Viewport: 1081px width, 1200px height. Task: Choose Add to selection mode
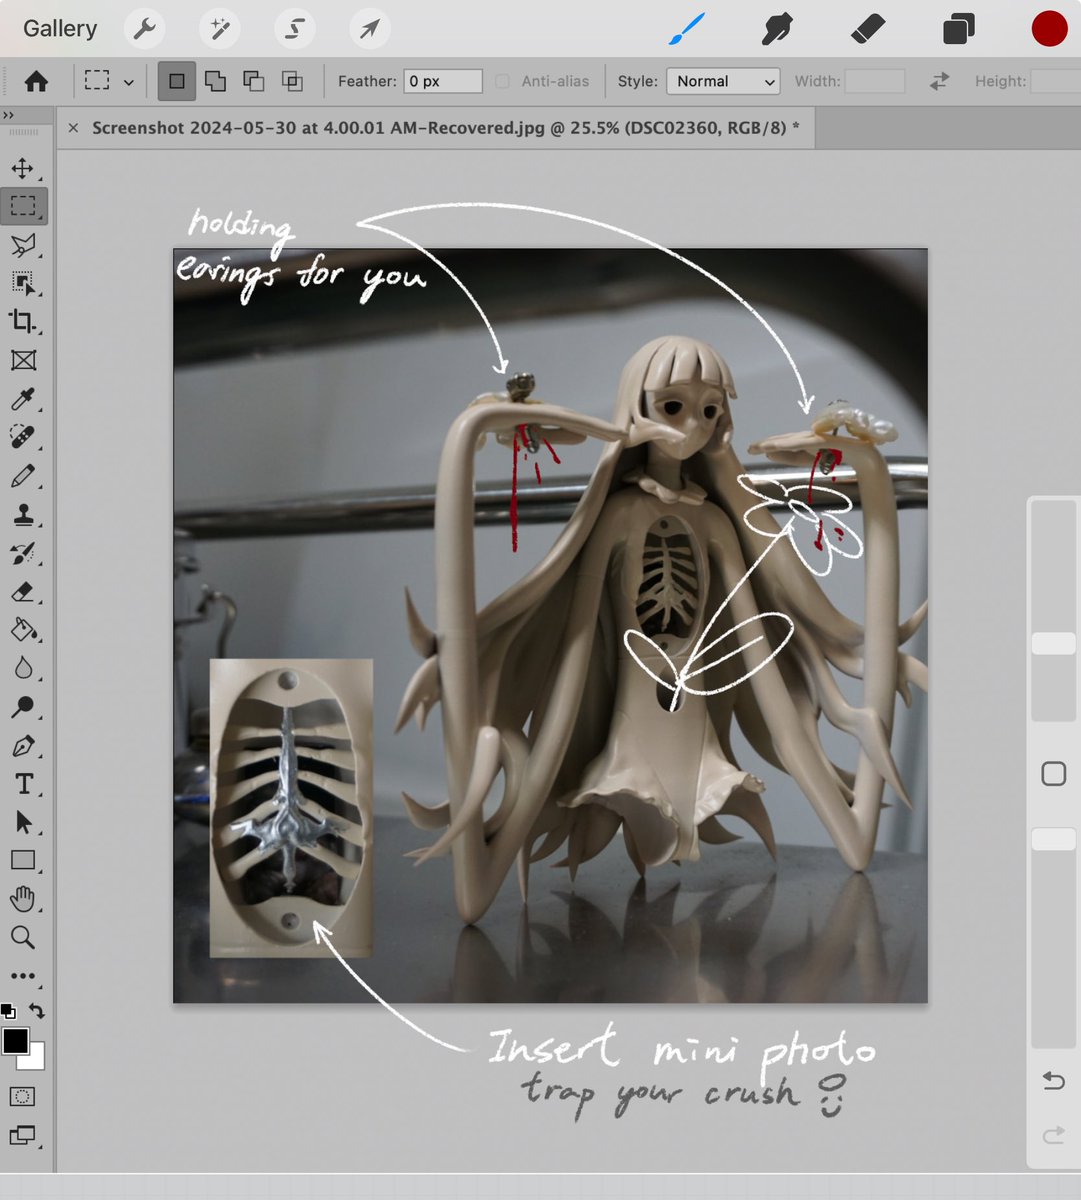215,81
